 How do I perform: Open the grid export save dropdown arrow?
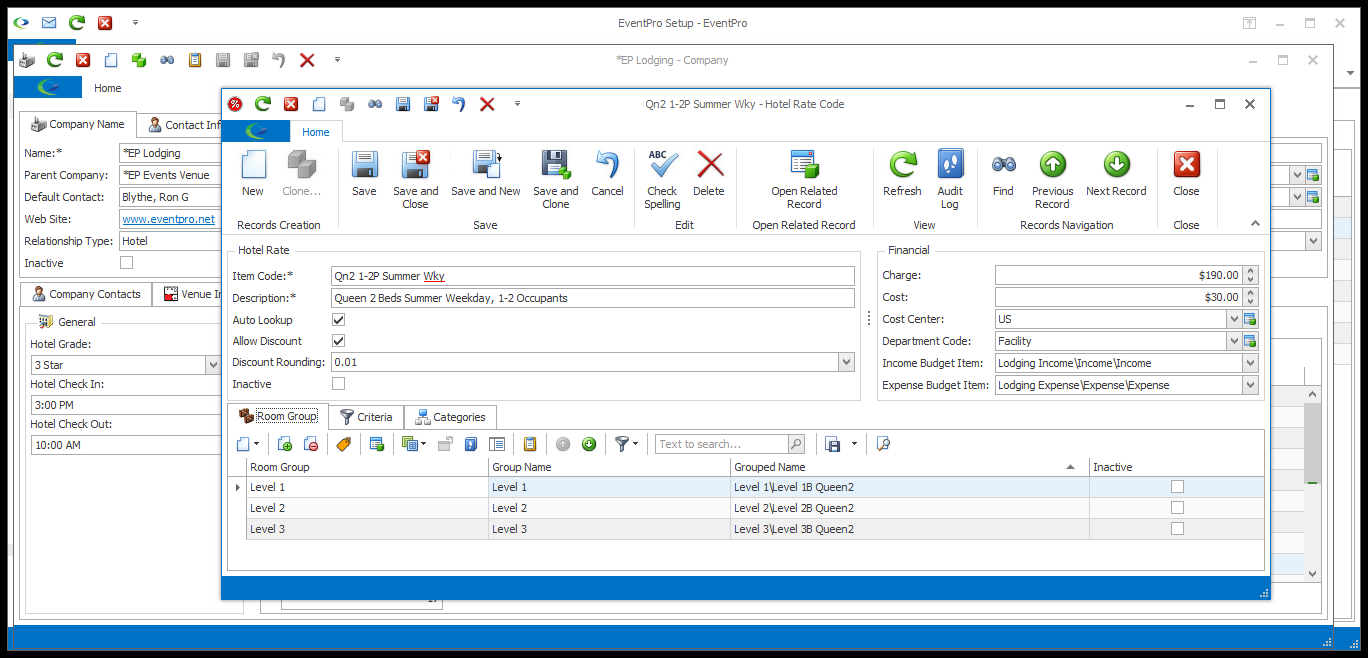[x=853, y=444]
